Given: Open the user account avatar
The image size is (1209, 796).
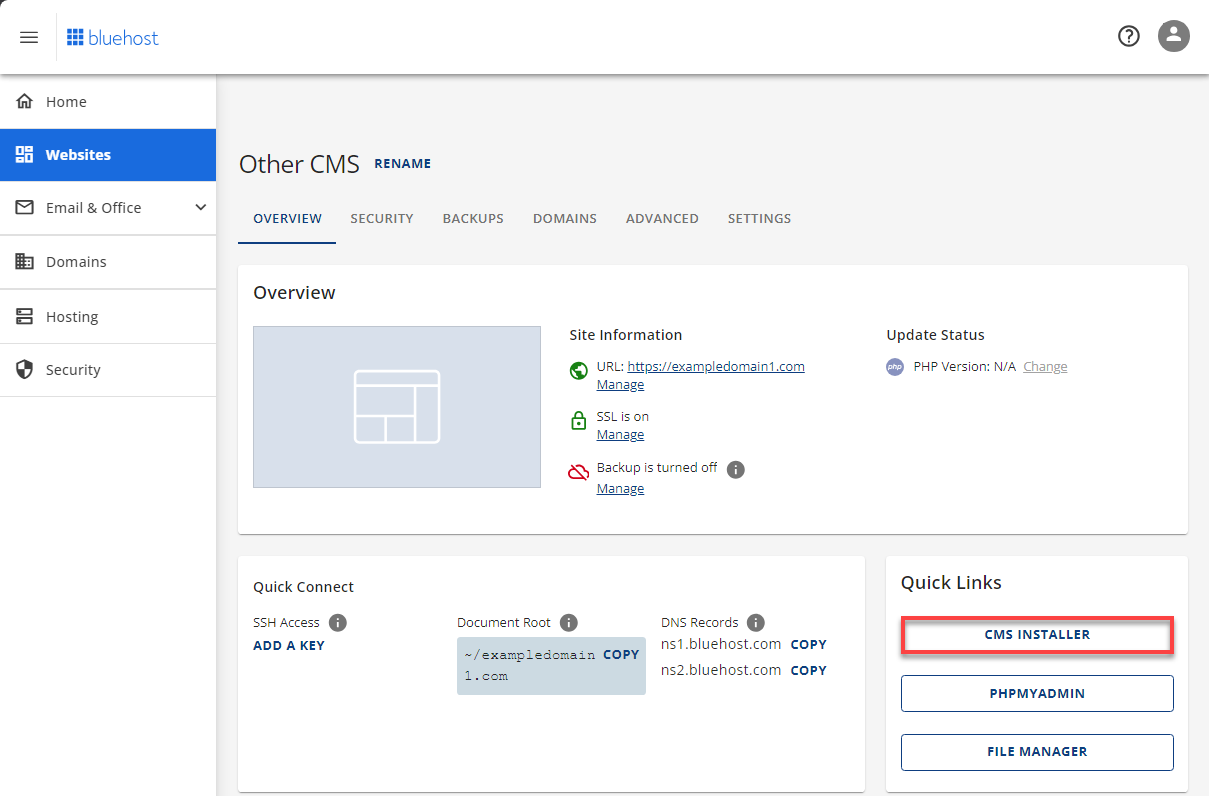Looking at the screenshot, I should [x=1173, y=36].
